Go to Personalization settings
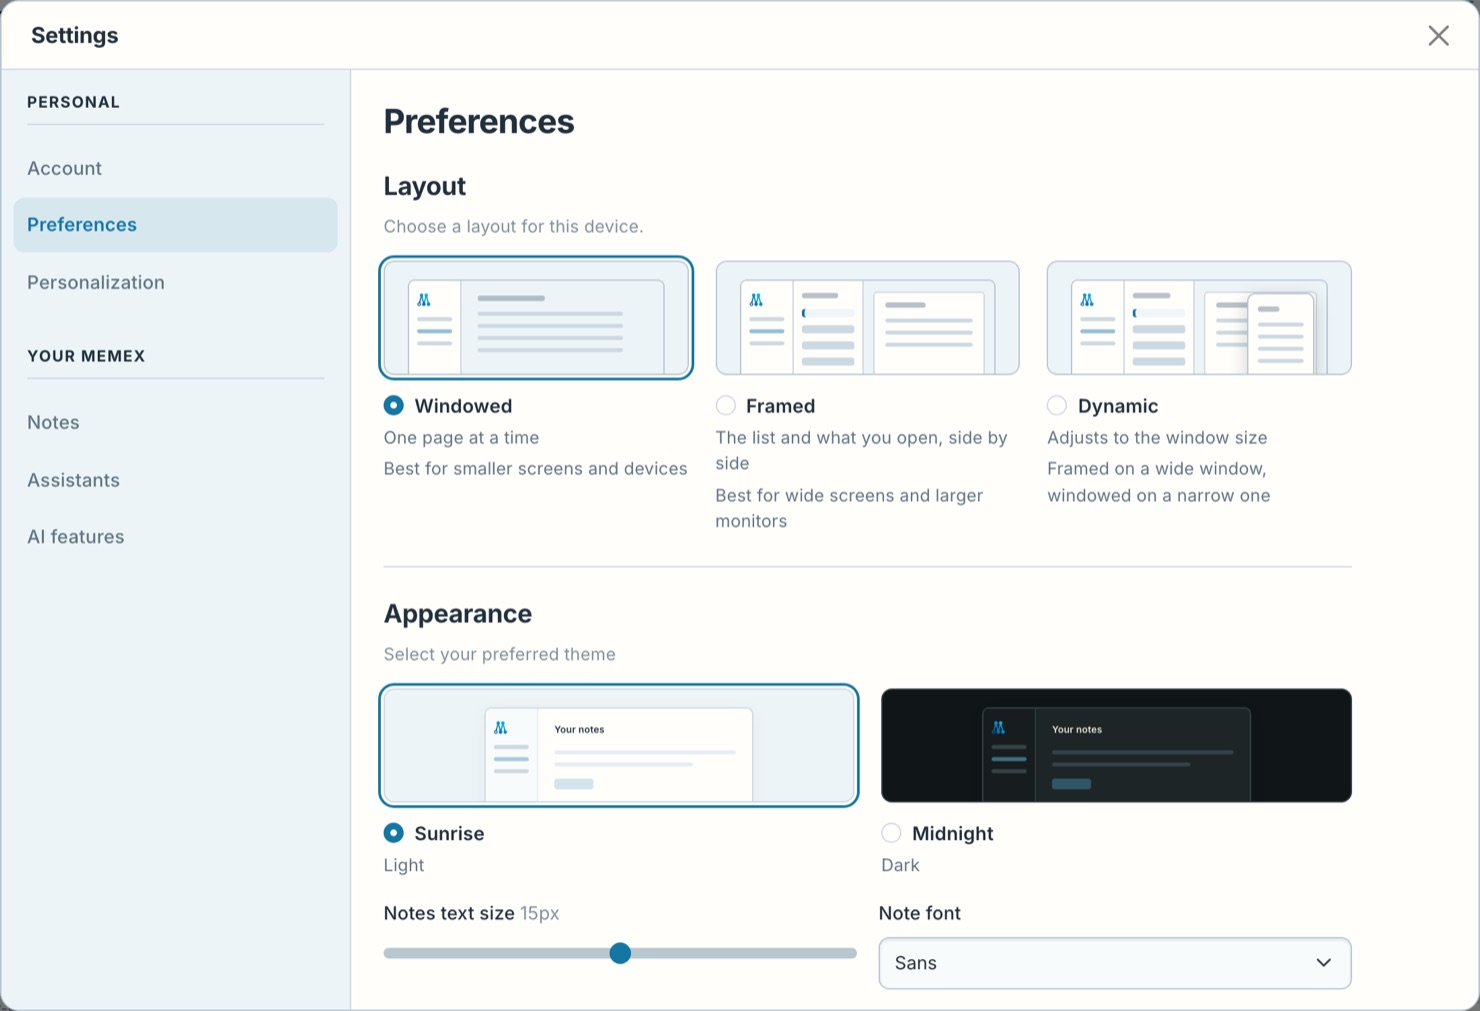This screenshot has height=1011, width=1480. tap(175, 282)
